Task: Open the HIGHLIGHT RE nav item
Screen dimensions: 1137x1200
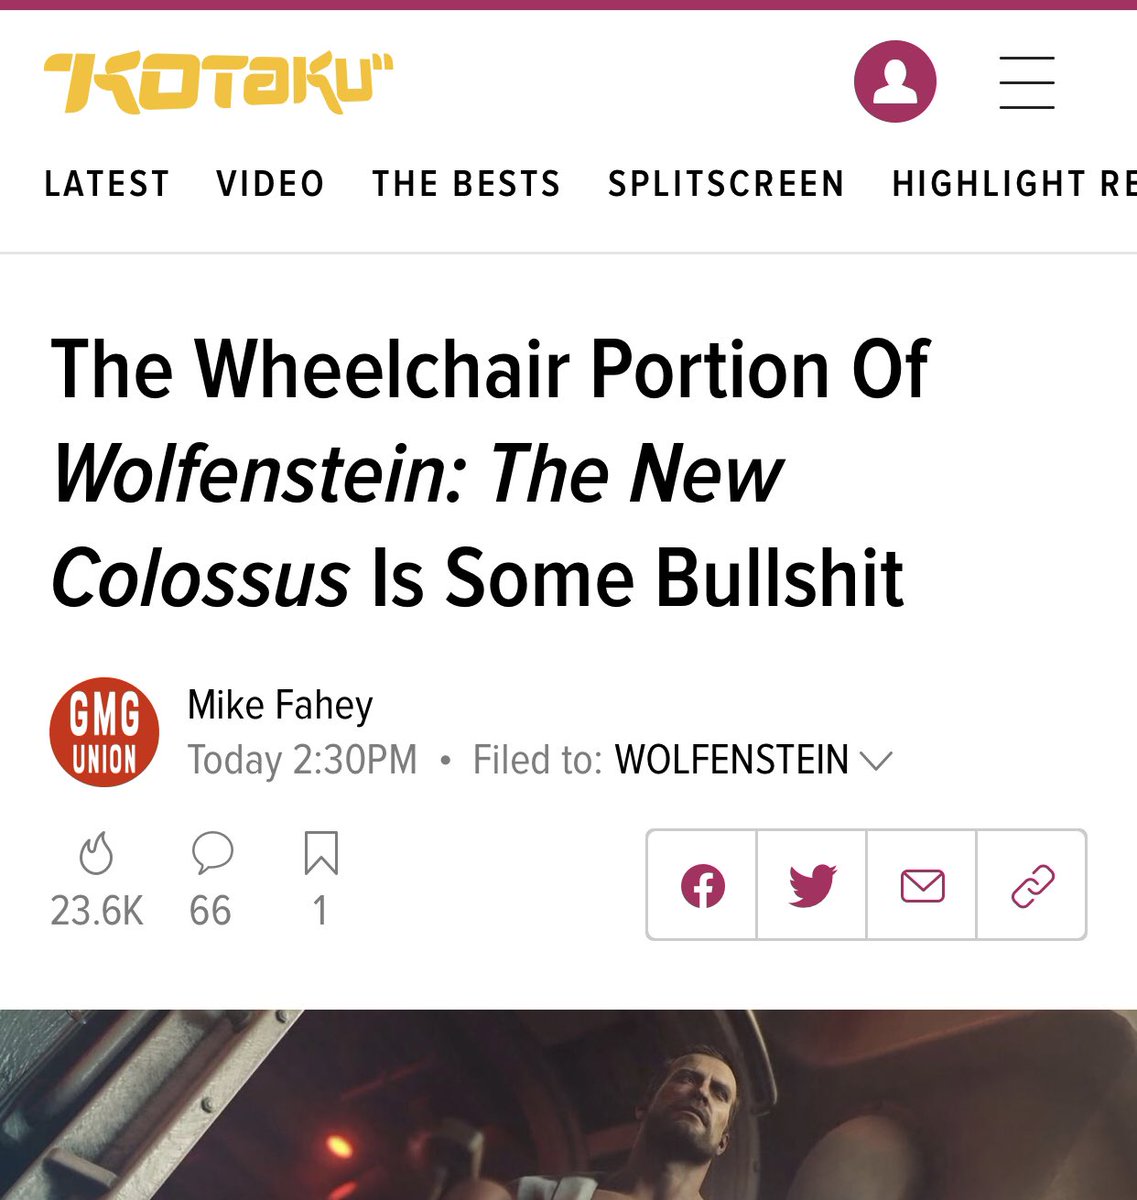Action: tap(1014, 184)
